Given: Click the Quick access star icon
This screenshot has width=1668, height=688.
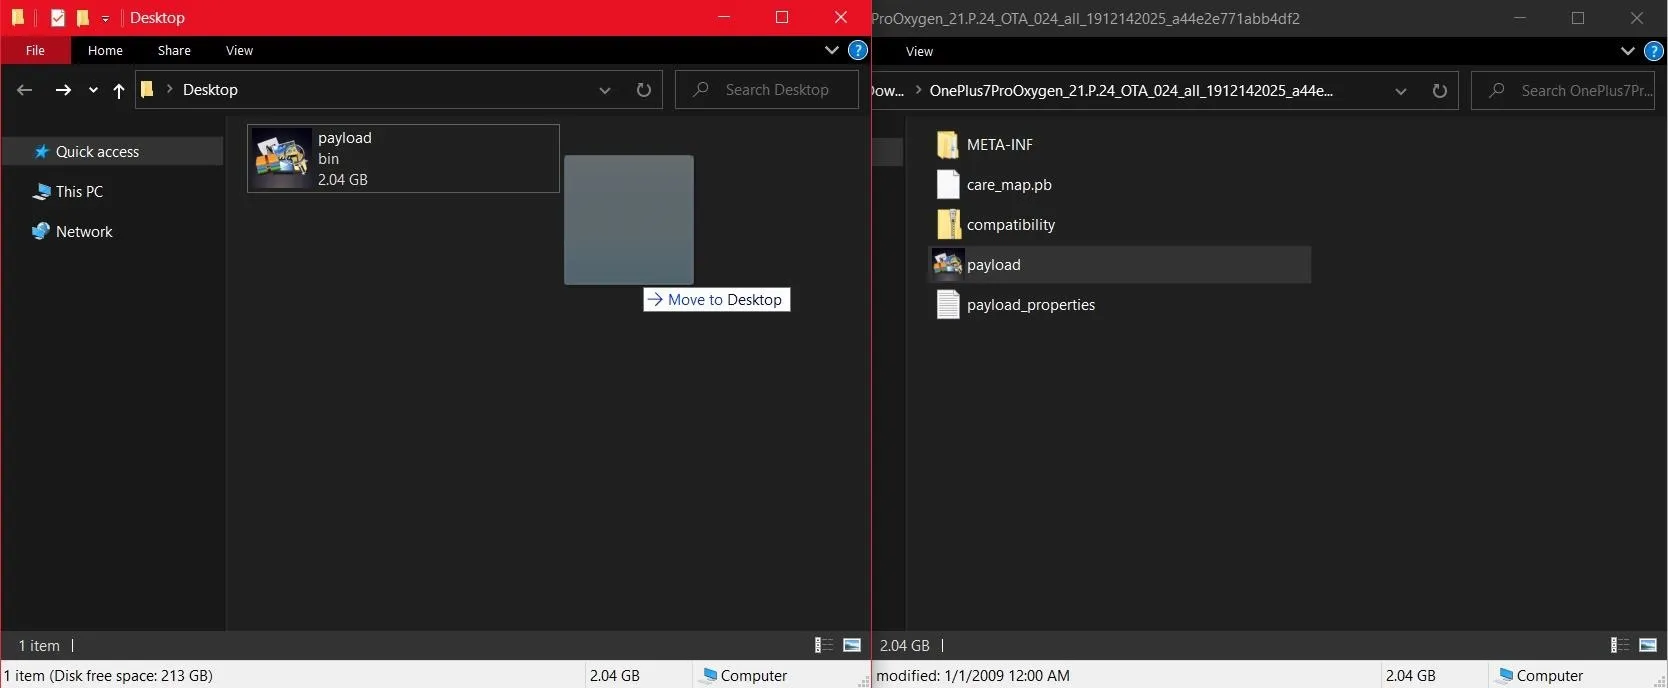Looking at the screenshot, I should click(x=42, y=152).
